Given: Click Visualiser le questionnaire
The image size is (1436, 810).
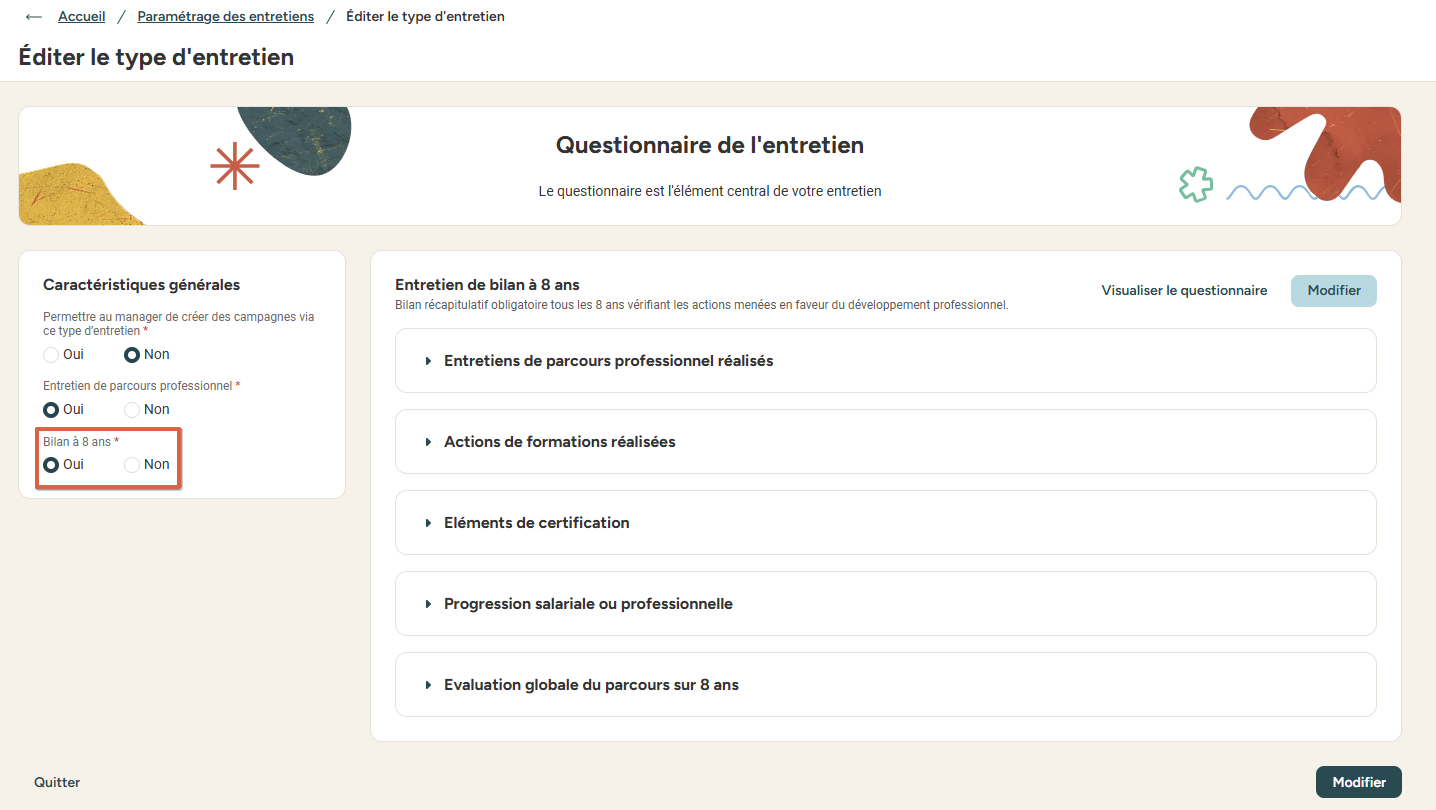Looking at the screenshot, I should click(1184, 291).
